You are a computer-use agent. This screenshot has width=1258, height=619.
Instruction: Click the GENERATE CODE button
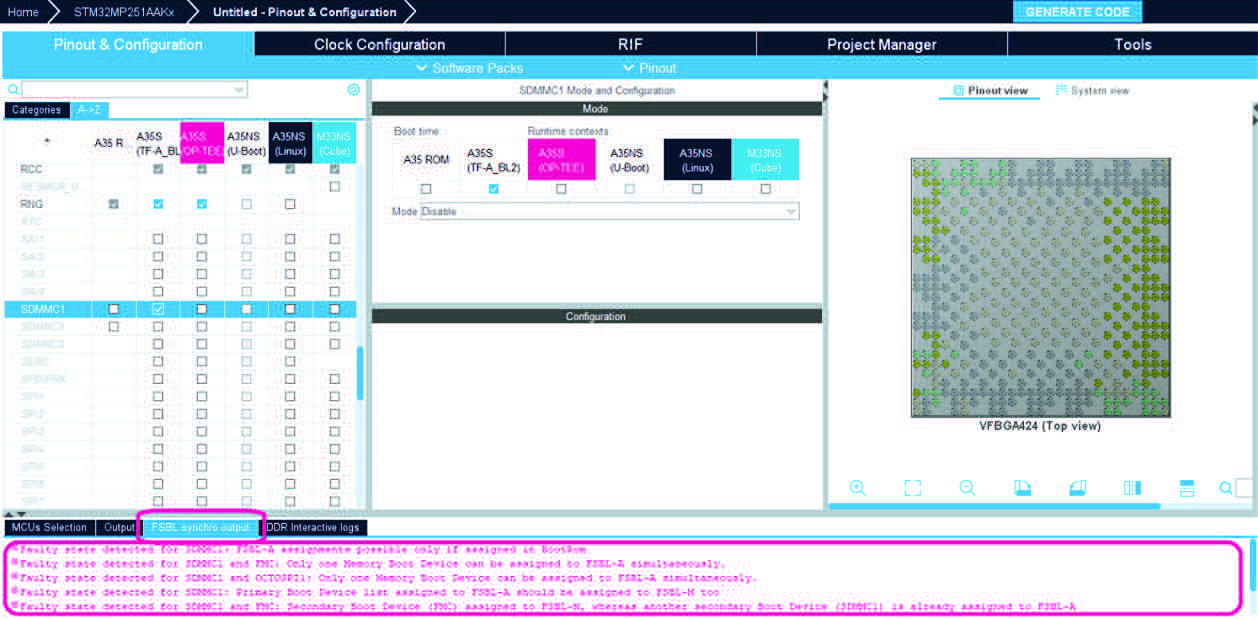1077,12
